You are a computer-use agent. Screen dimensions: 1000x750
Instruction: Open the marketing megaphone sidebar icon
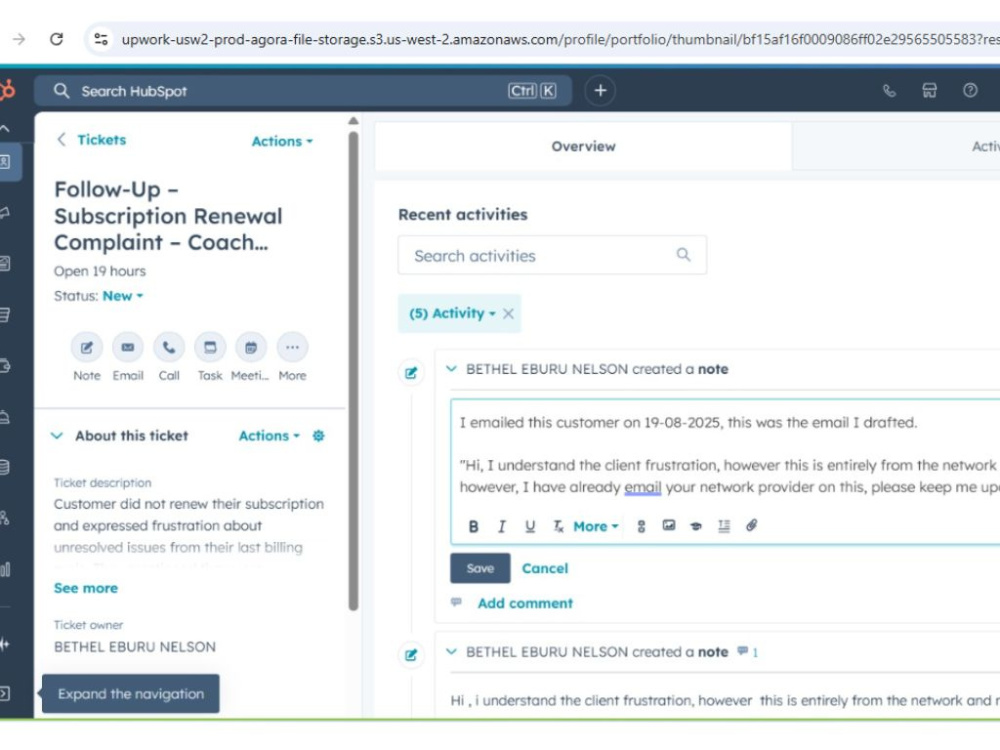coord(5,212)
